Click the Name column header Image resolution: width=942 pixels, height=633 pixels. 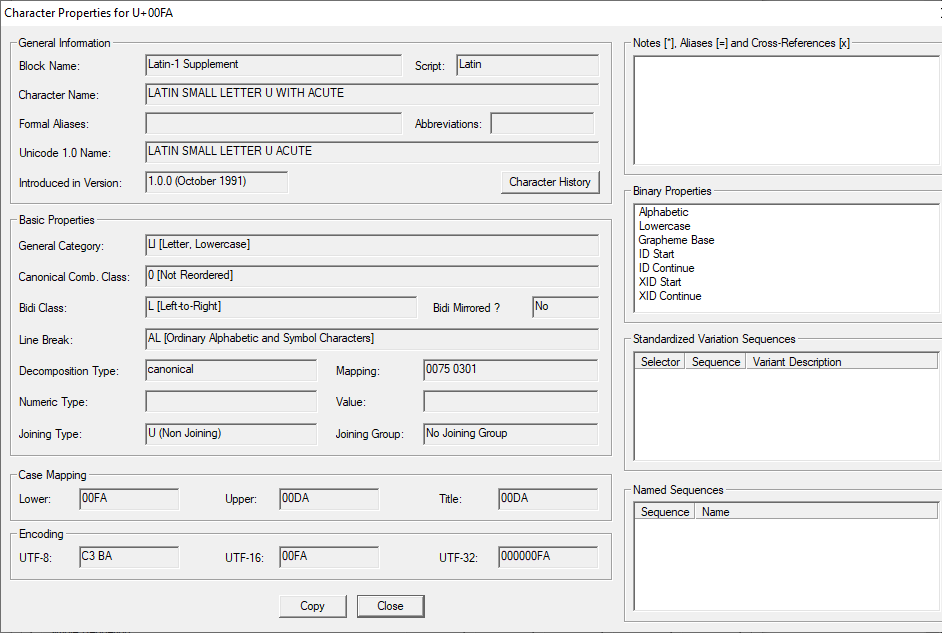[x=716, y=512]
